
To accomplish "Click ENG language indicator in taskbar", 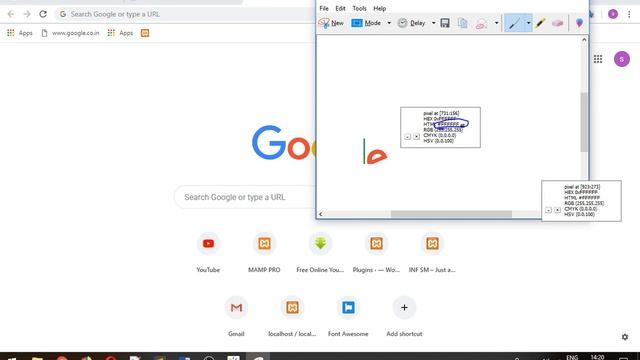I will pyautogui.click(x=572, y=357).
